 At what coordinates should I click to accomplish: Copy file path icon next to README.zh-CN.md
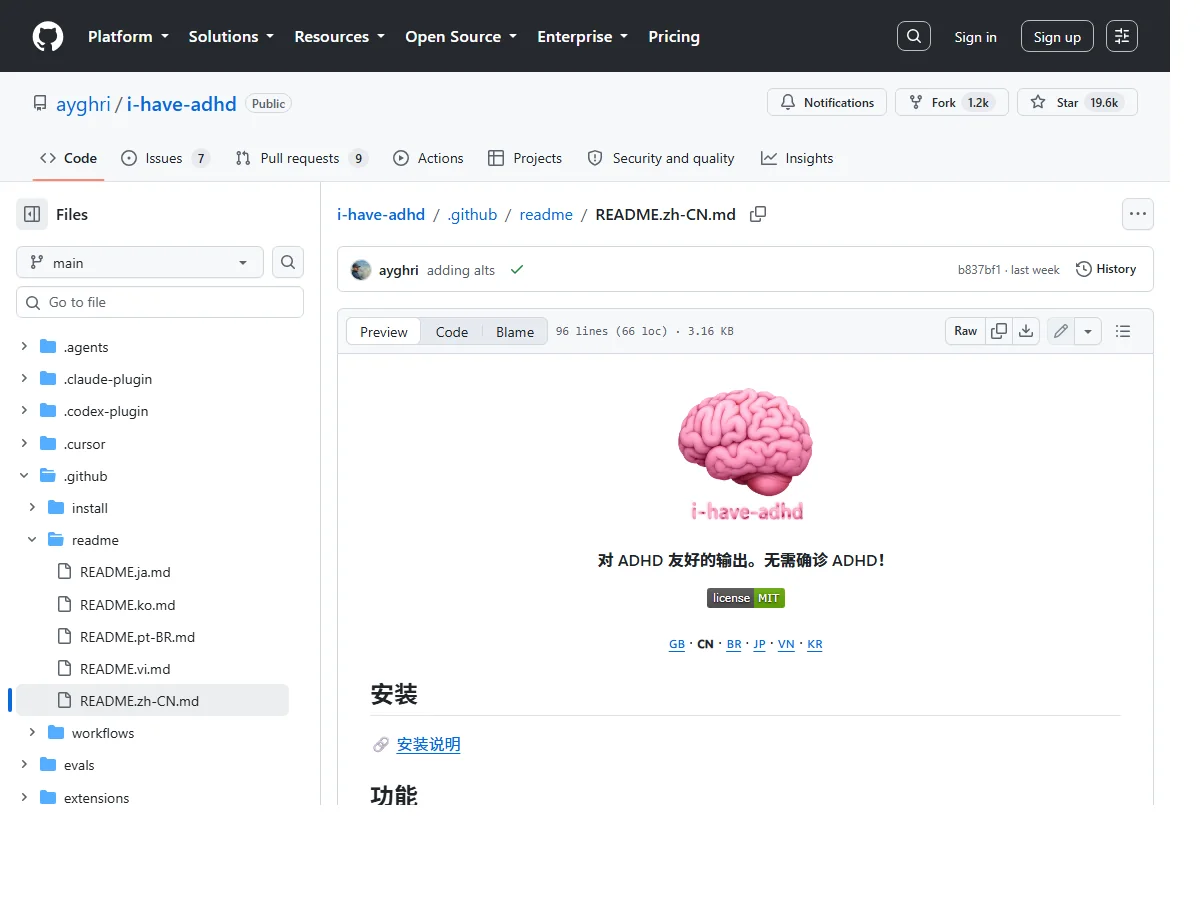coord(758,214)
